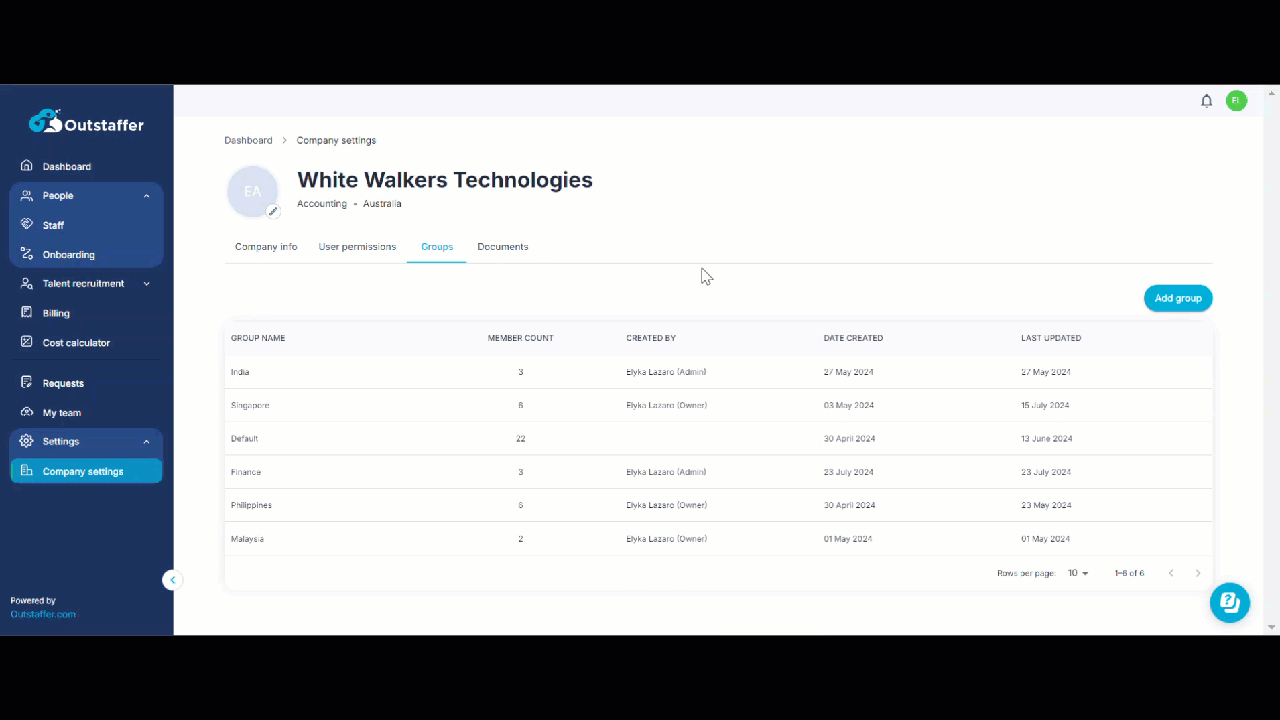
Task: Sort by GROUP NAME column header
Action: (x=258, y=338)
